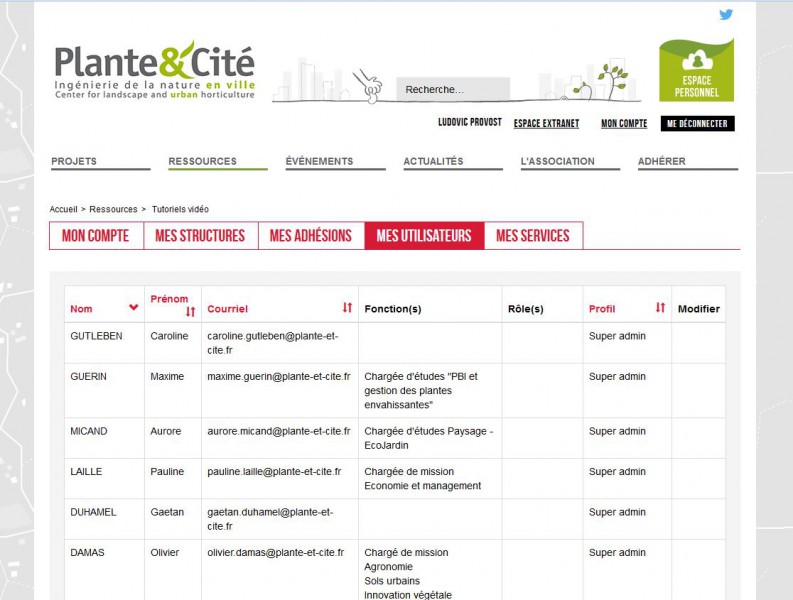
Task: Click the first name Pauline
Action: [x=167, y=472]
